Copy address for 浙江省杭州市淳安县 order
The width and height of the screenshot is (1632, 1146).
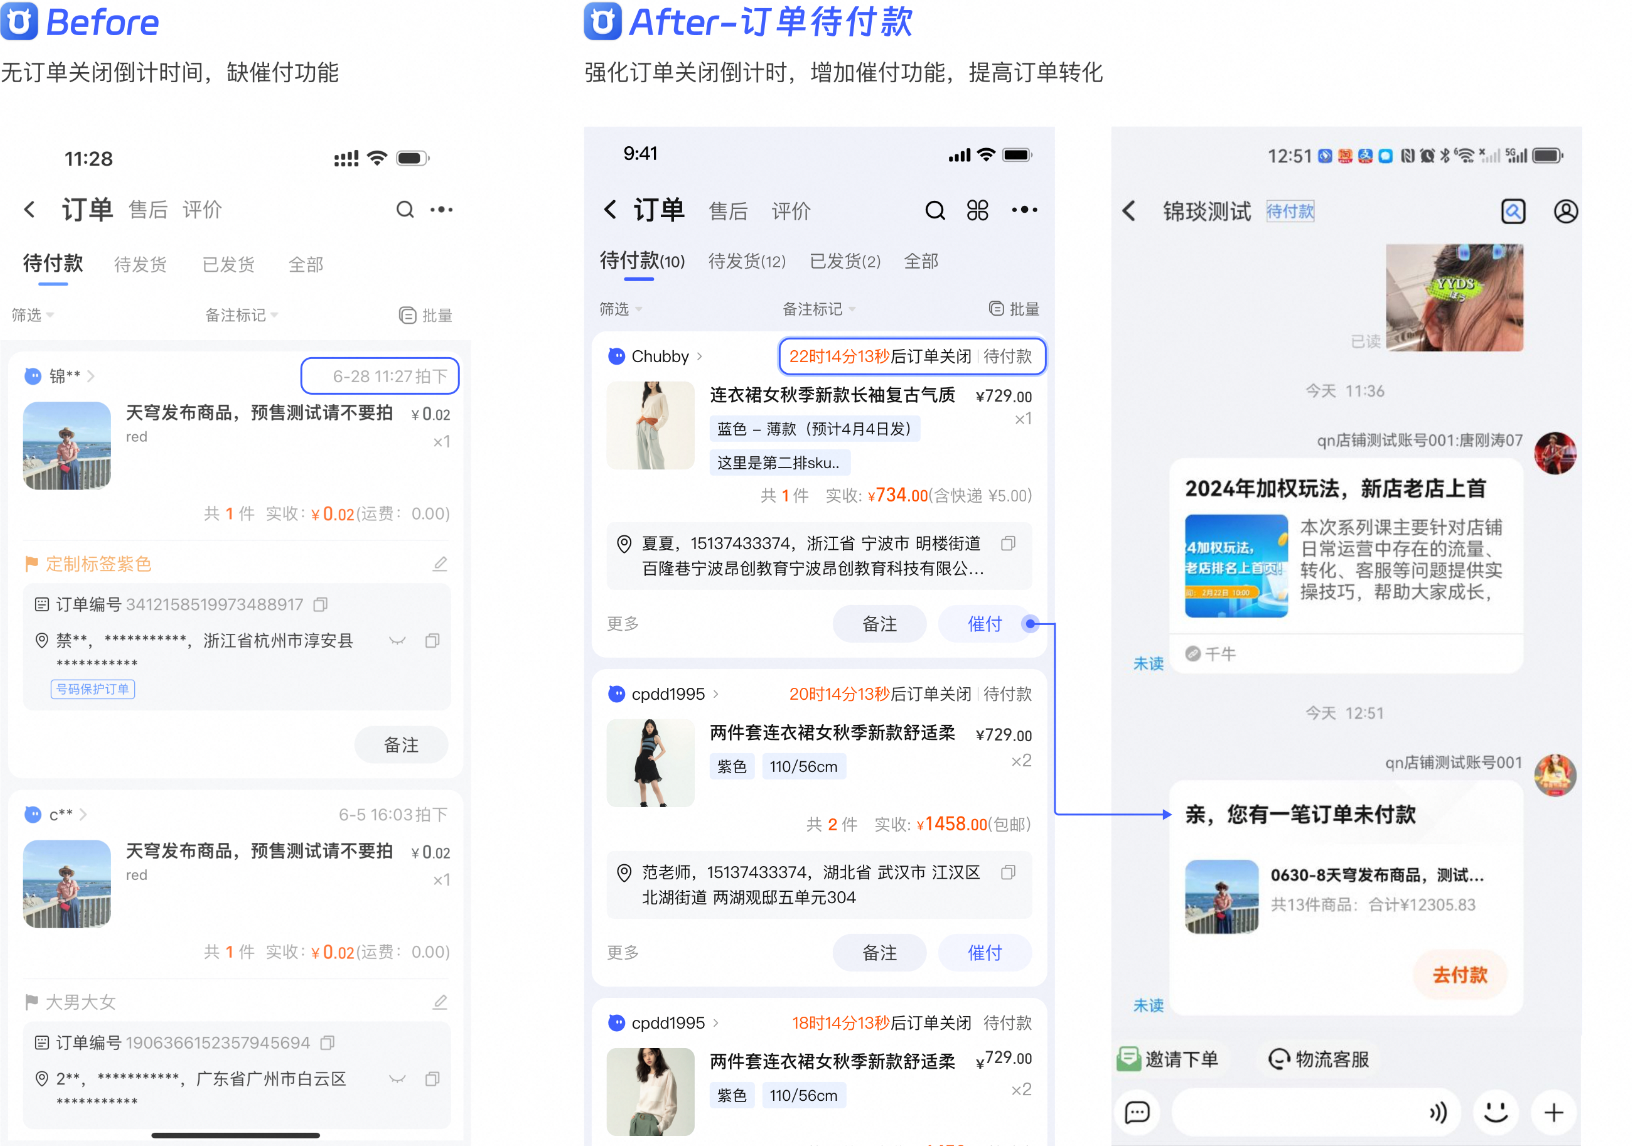[432, 640]
